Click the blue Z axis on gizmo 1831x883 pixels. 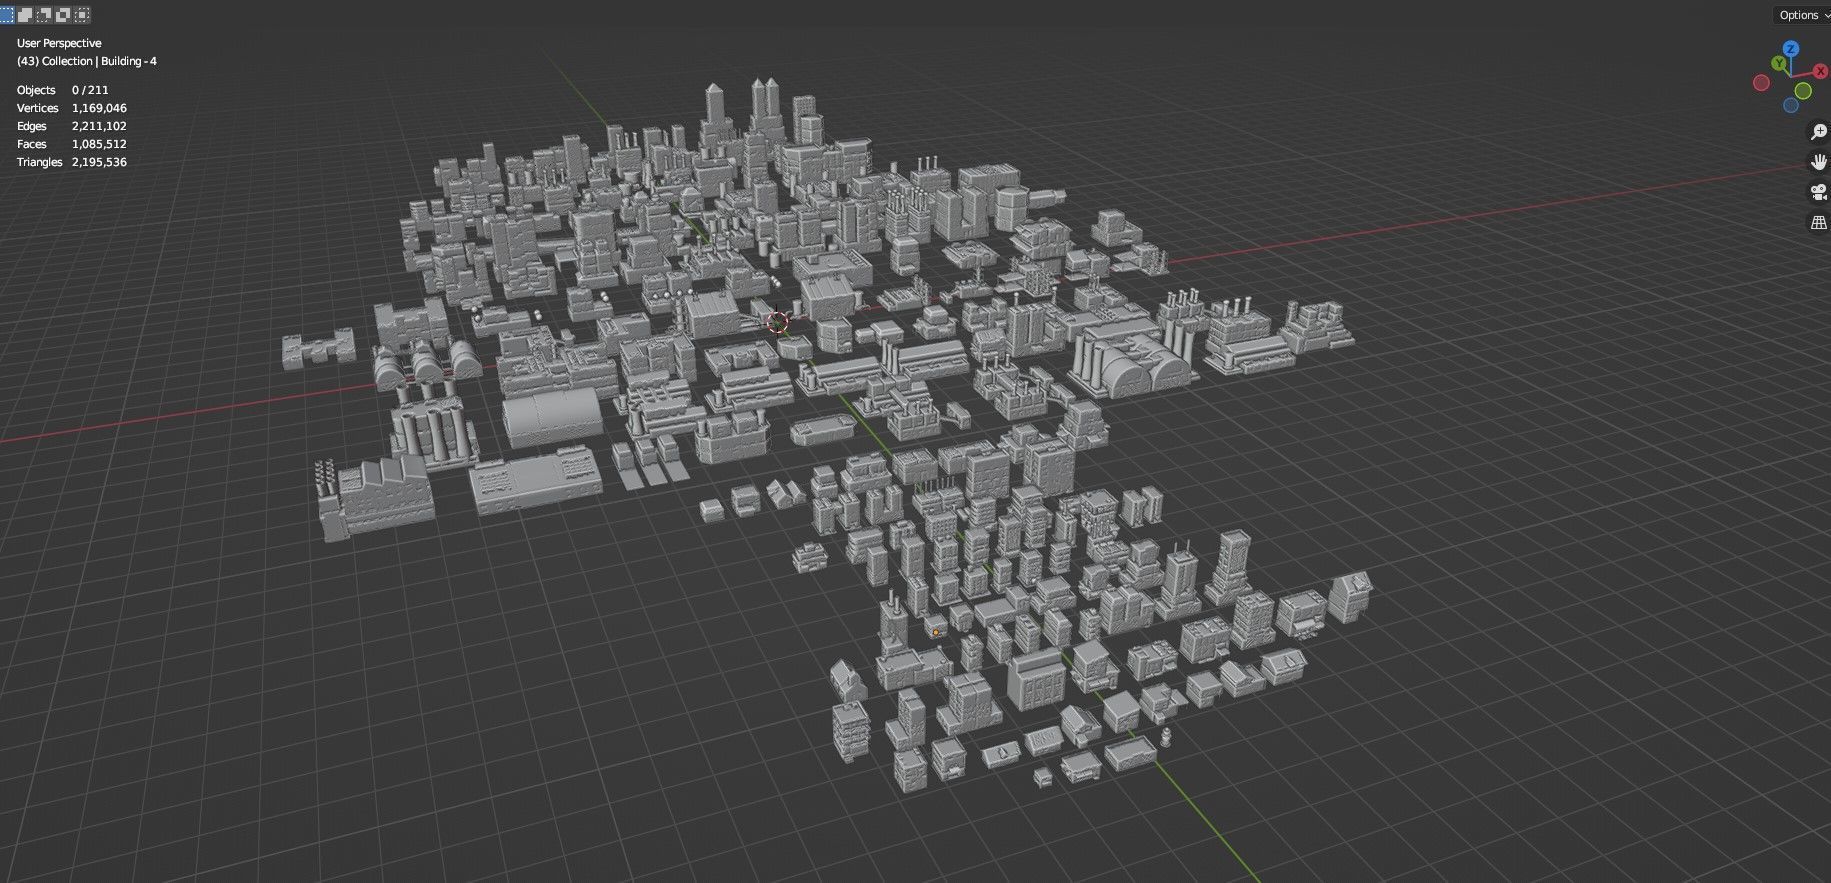point(1791,49)
